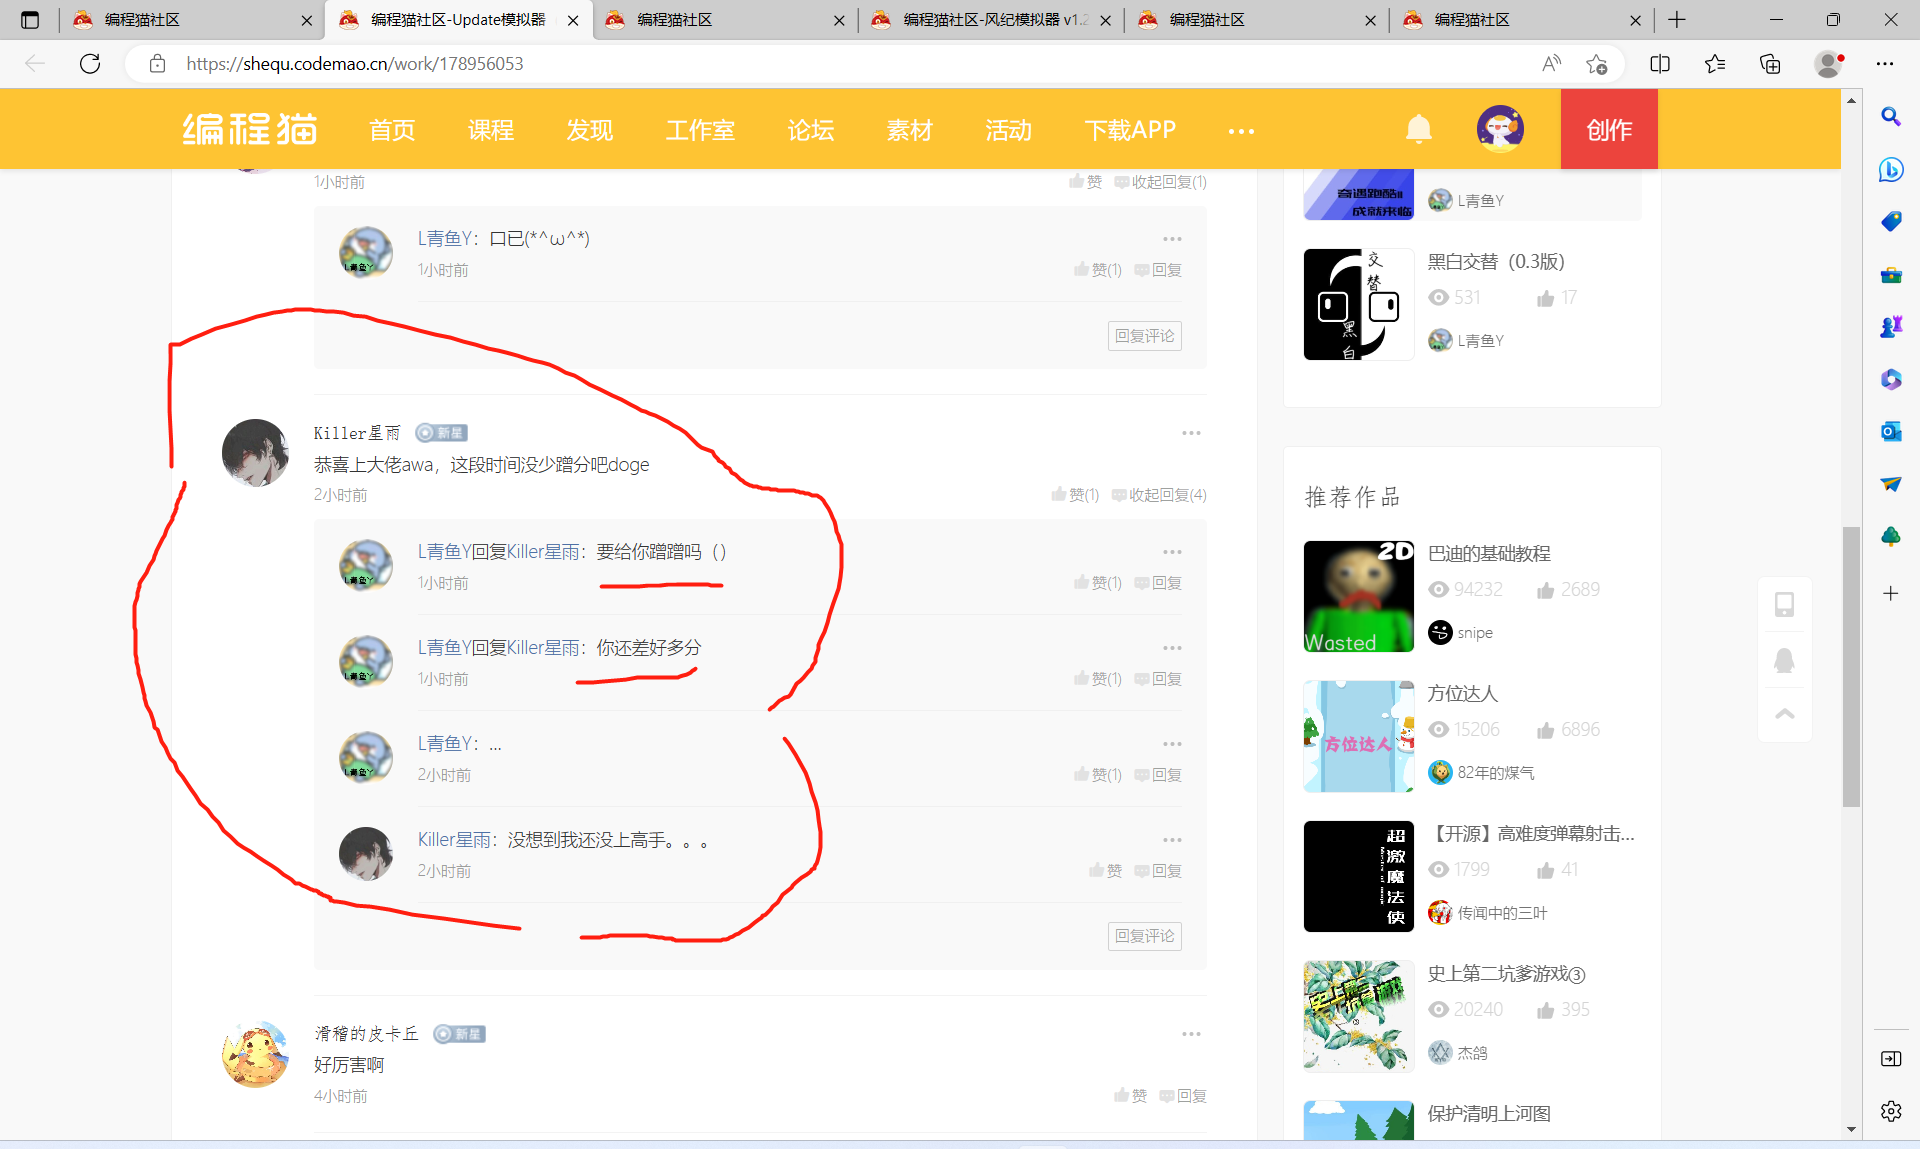The width and height of the screenshot is (1920, 1149).
Task: Click the red 创作 button
Action: (1609, 129)
